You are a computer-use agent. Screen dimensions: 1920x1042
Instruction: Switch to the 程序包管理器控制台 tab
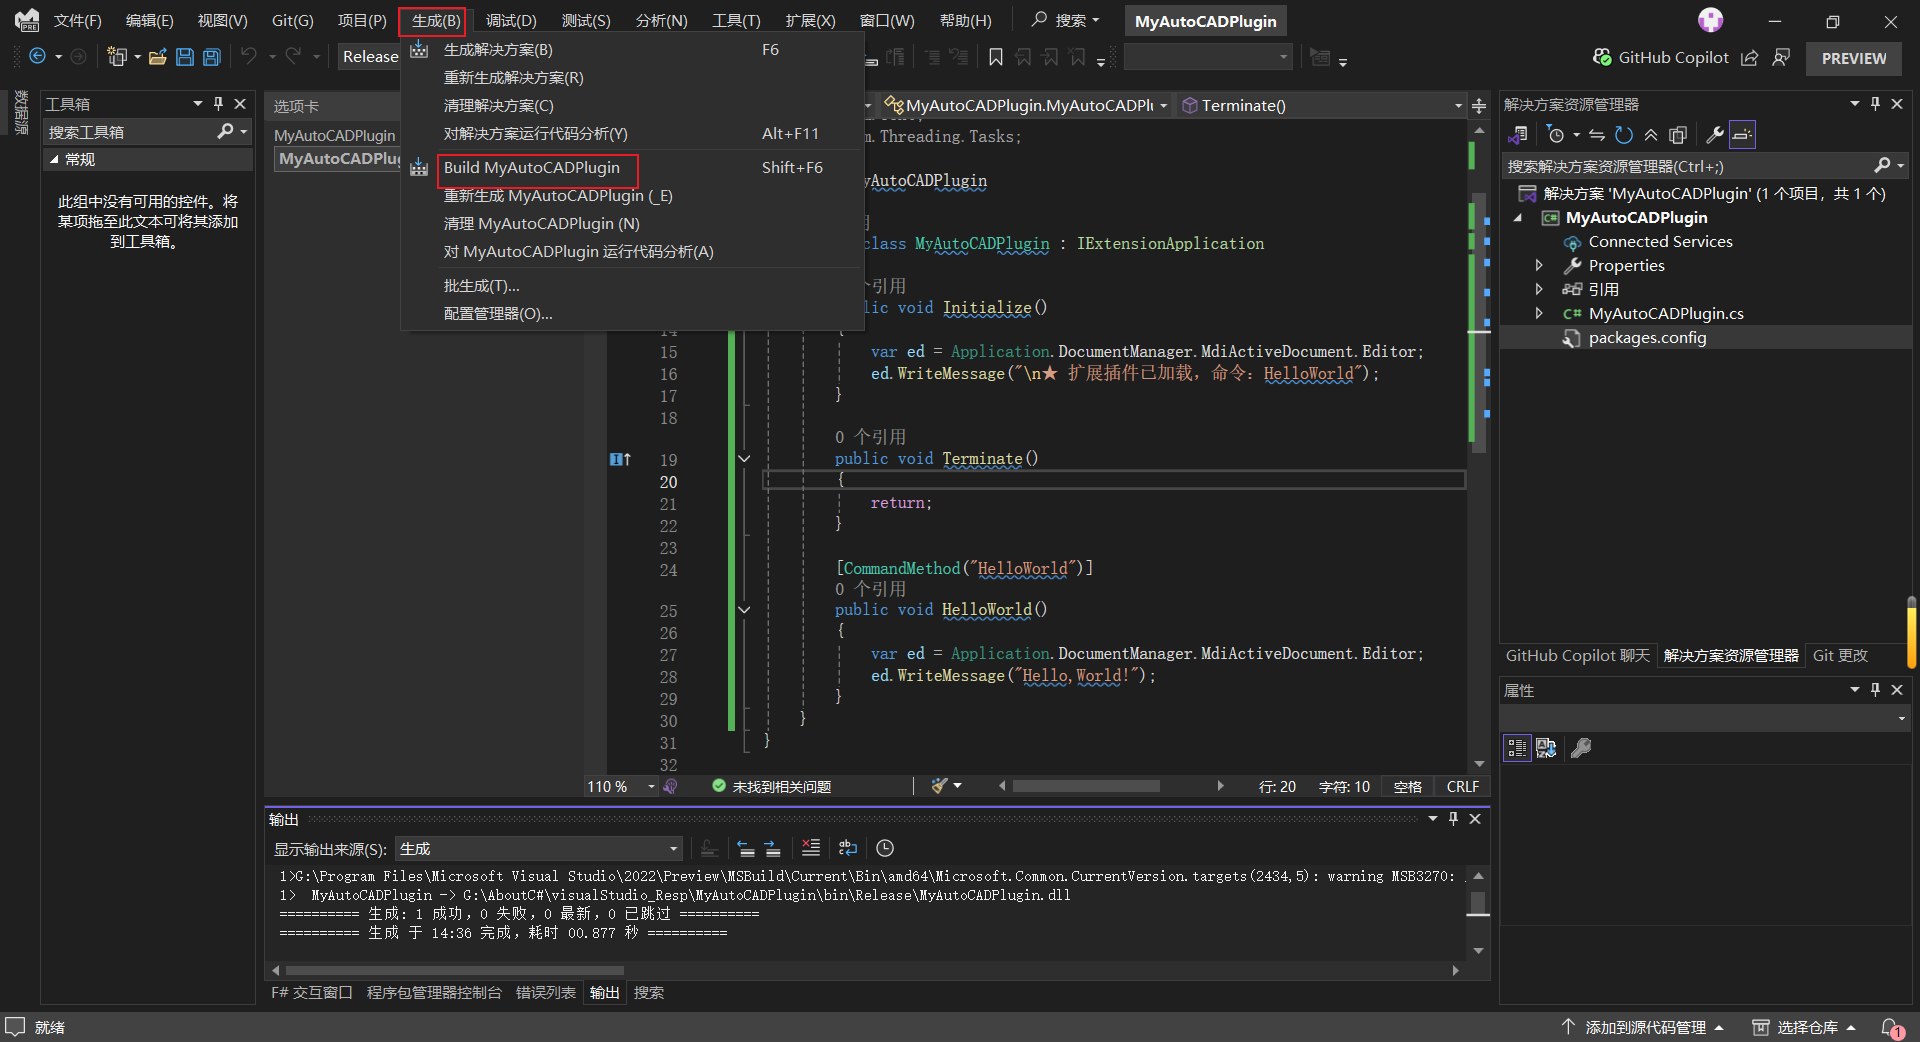point(434,993)
